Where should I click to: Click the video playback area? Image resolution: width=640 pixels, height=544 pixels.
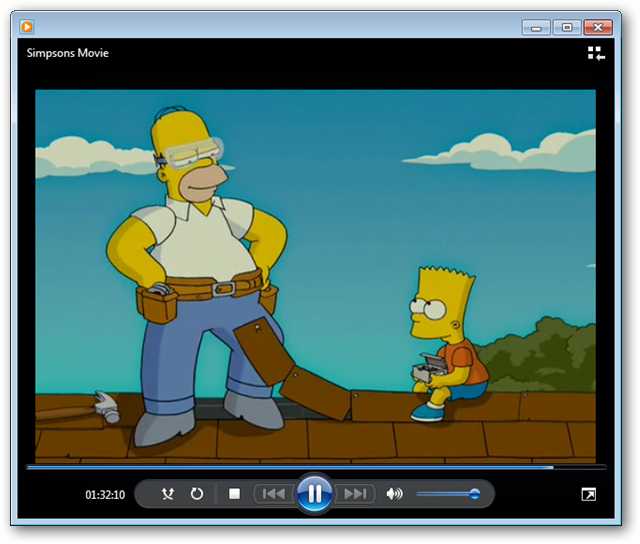pyautogui.click(x=315, y=276)
